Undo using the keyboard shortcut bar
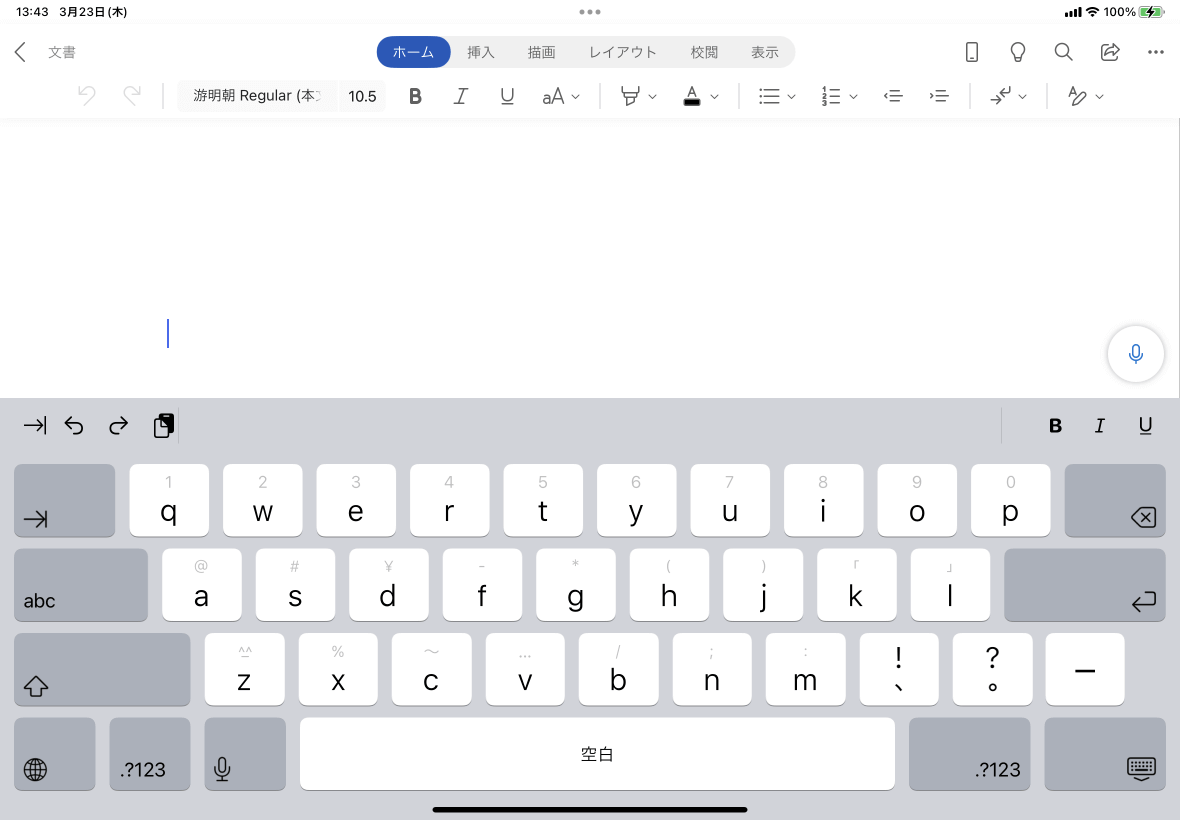The width and height of the screenshot is (1180, 820). click(74, 426)
